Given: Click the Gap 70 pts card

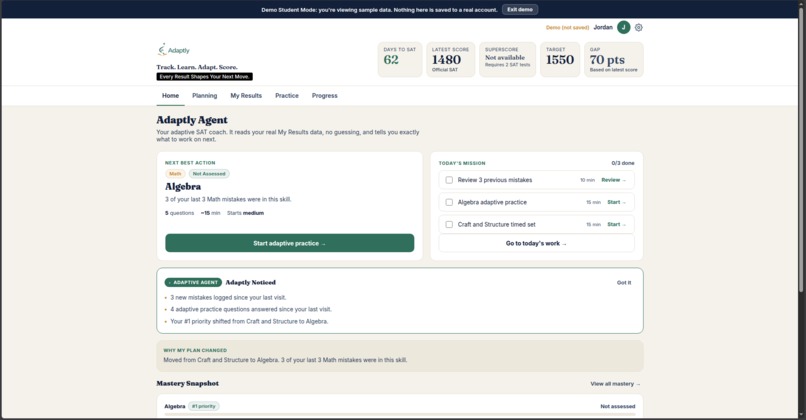Looking at the screenshot, I should point(613,60).
